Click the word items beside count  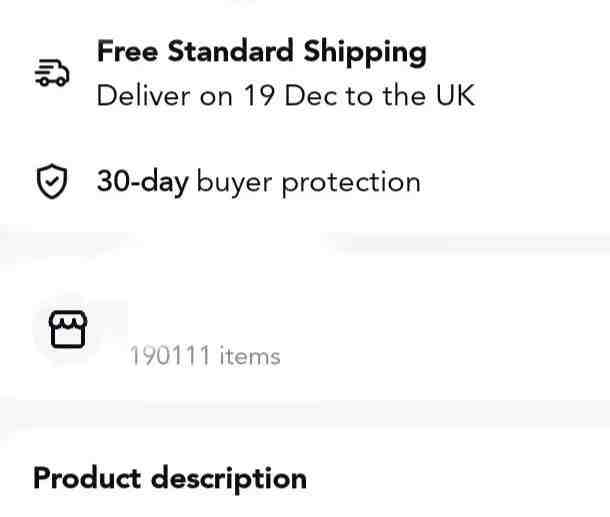point(250,356)
